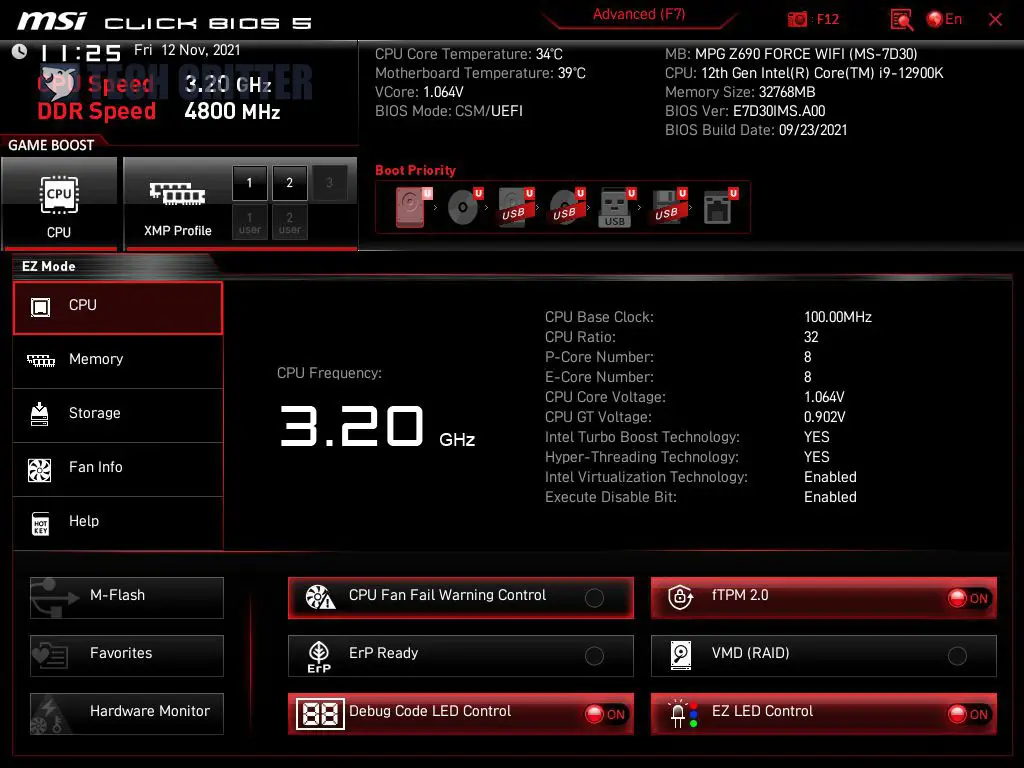Click the CPU Ratio value 32
The width and height of the screenshot is (1024, 768).
[x=811, y=337]
